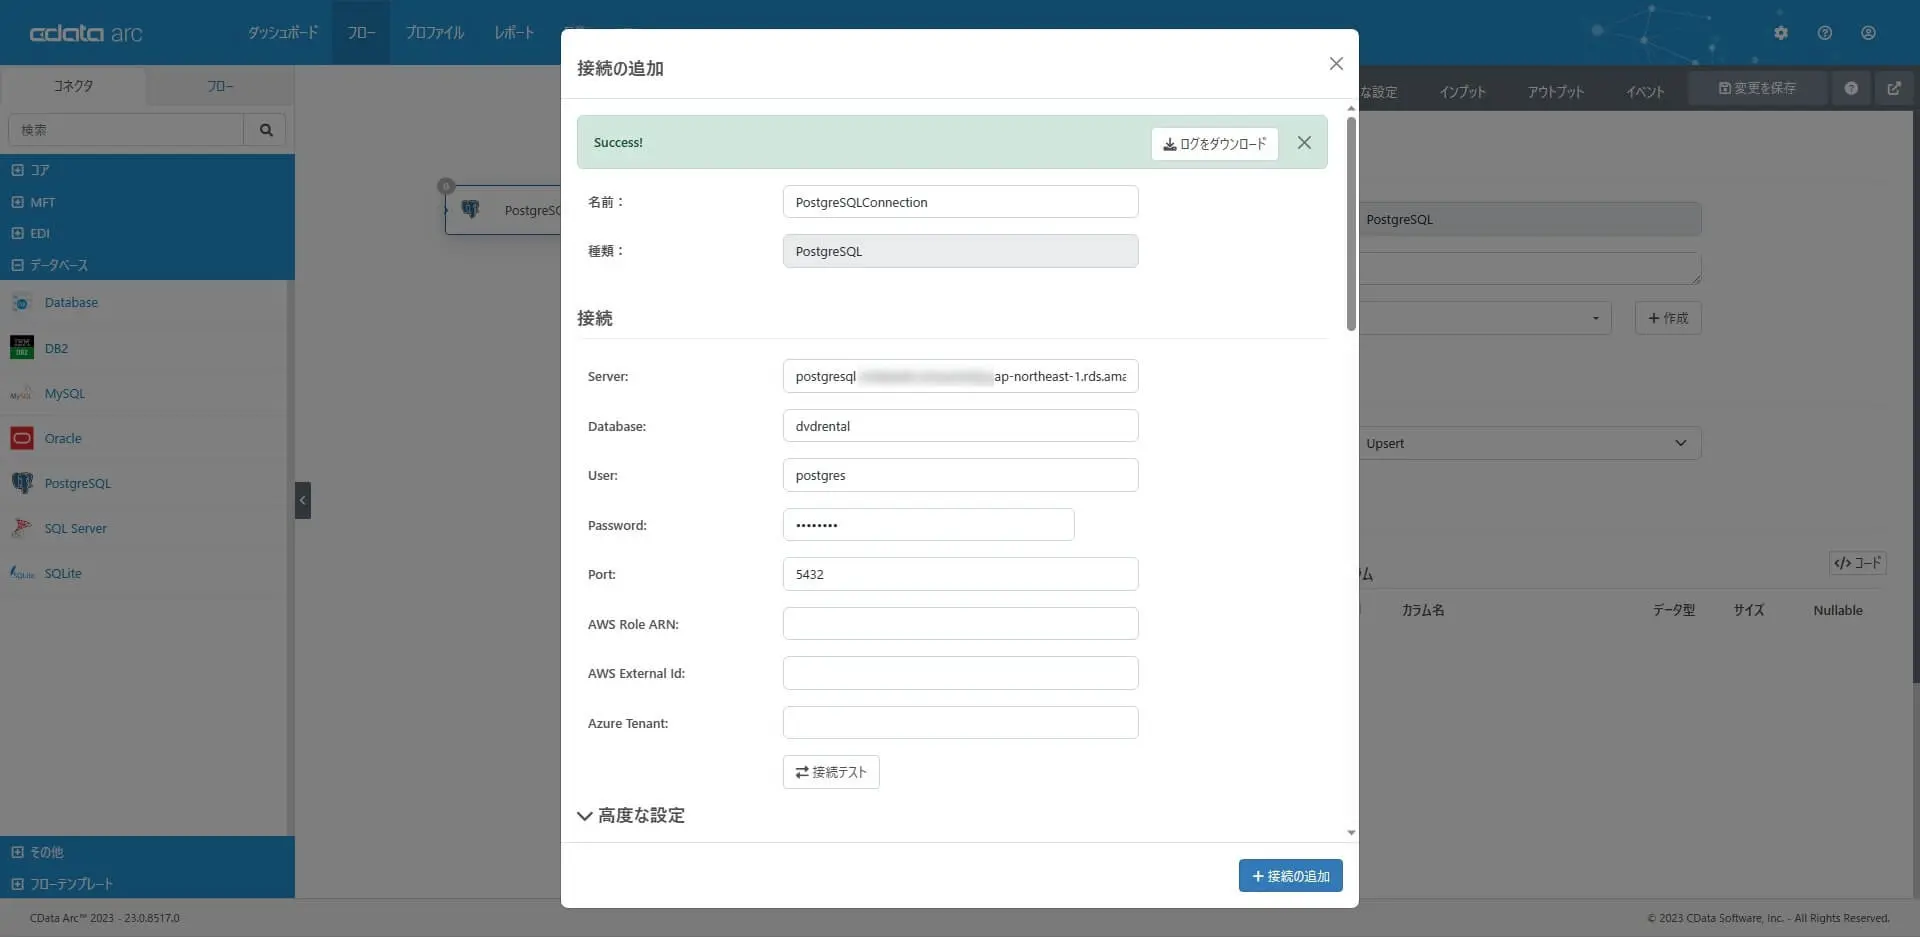This screenshot has height=937, width=1920.
Task: Select the PostgreSQL connector icon
Action: pyautogui.click(x=22, y=483)
